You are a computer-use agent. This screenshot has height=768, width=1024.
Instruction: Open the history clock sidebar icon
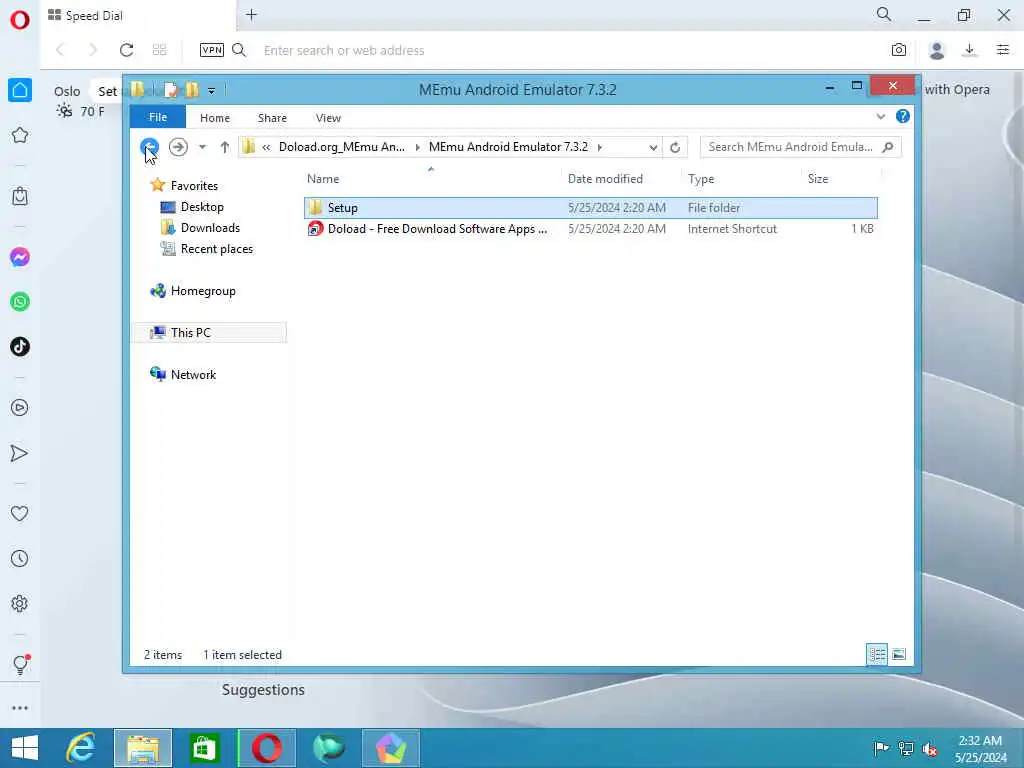(20, 559)
